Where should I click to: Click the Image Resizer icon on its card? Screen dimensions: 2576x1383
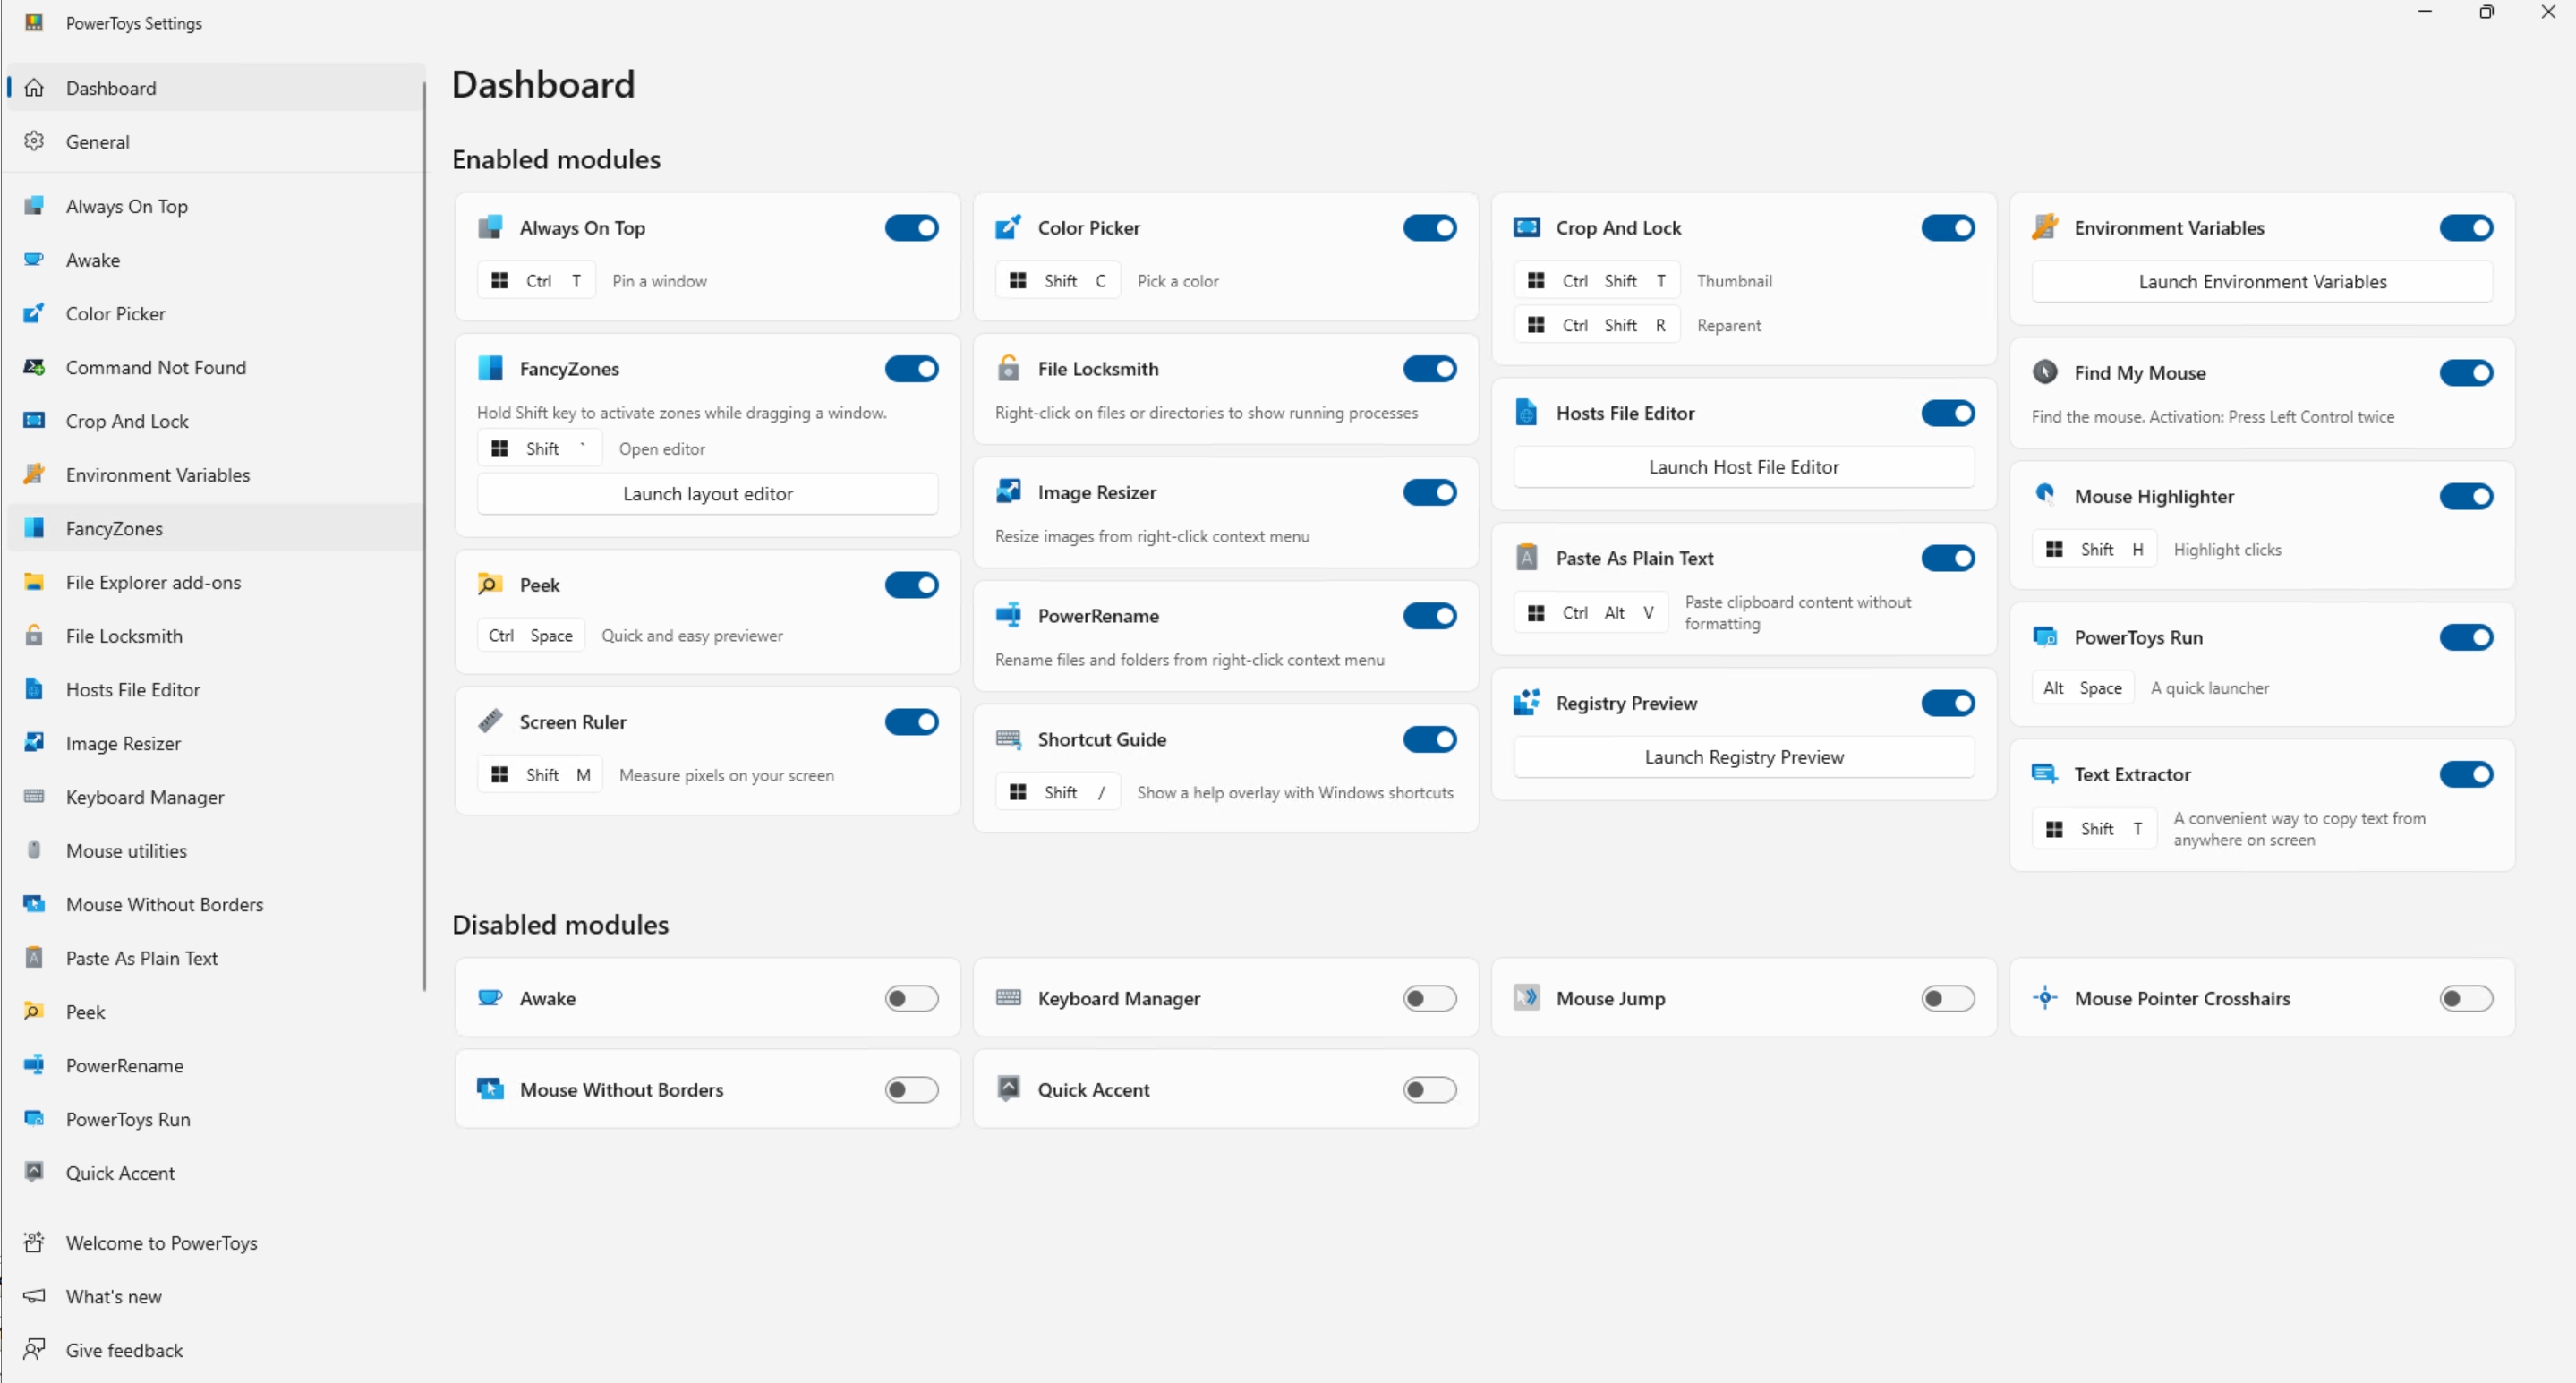[x=1009, y=491]
